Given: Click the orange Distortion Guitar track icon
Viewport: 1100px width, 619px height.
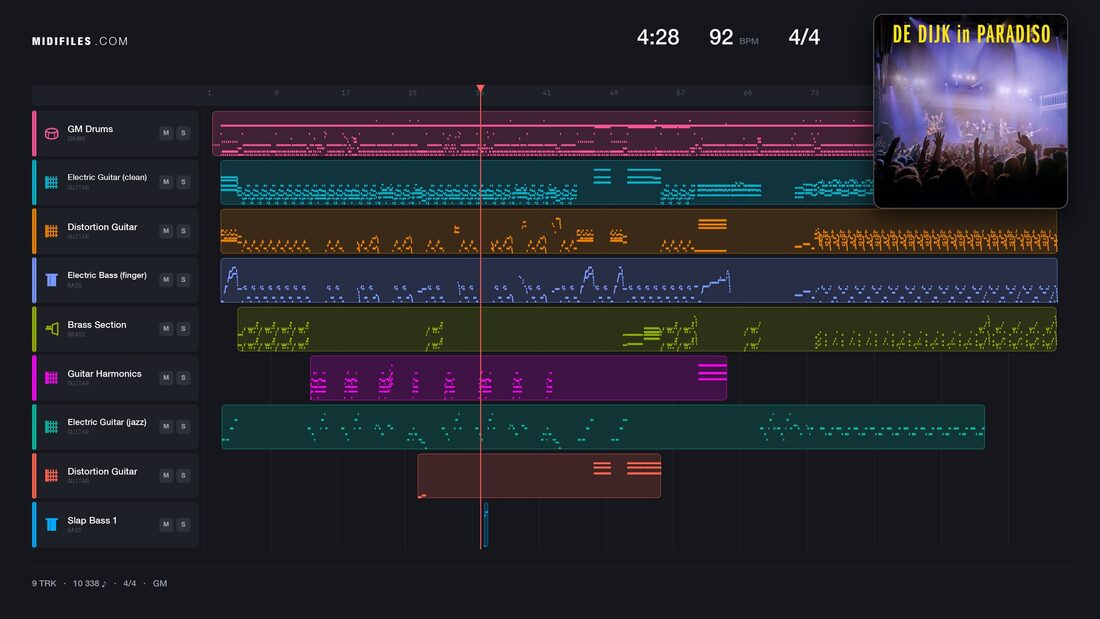Looking at the screenshot, I should click(x=51, y=231).
